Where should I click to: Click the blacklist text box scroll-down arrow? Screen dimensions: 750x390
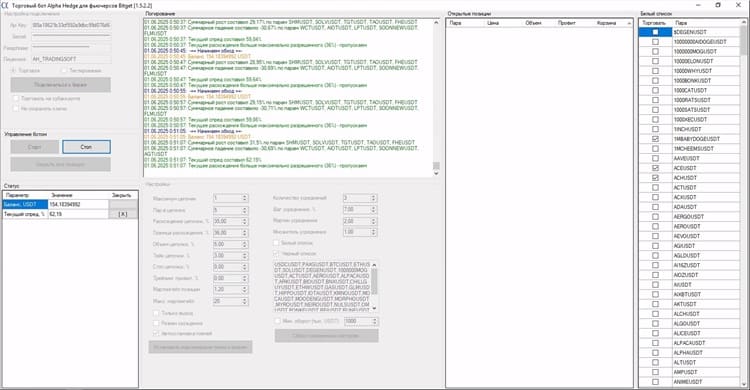(x=374, y=308)
